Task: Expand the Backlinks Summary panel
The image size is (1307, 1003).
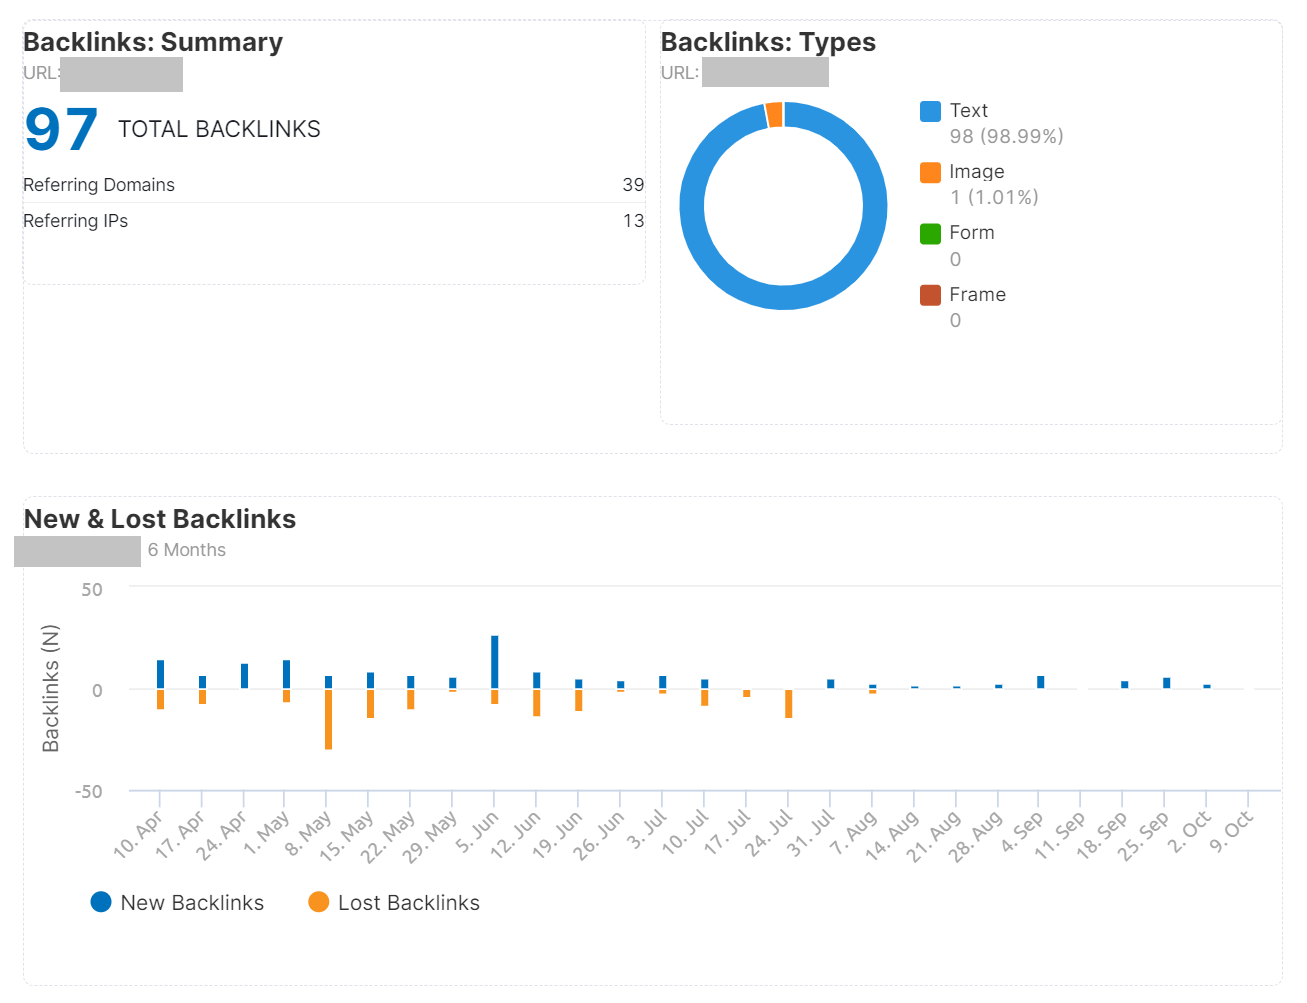Action: pos(152,42)
